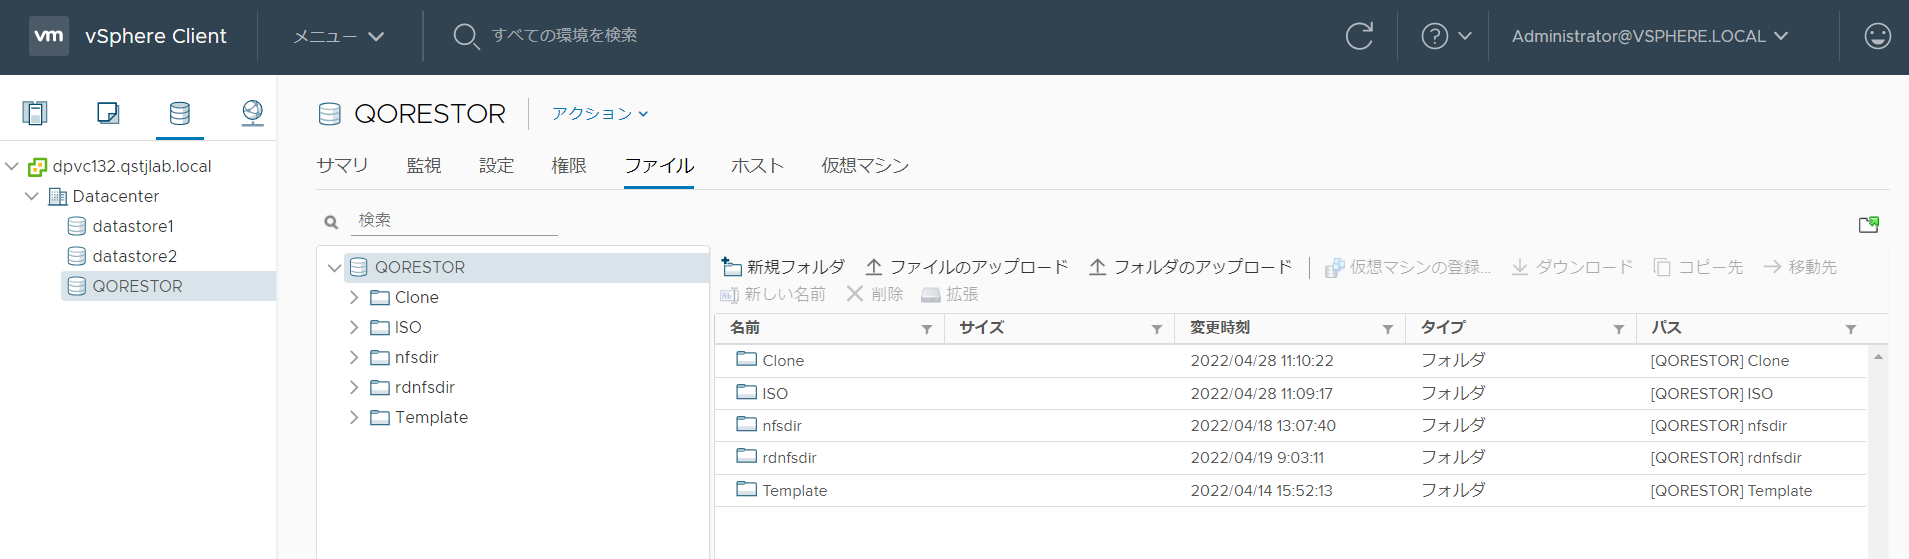
Task: Expand the Clone folder in file tree
Action: tap(354, 297)
